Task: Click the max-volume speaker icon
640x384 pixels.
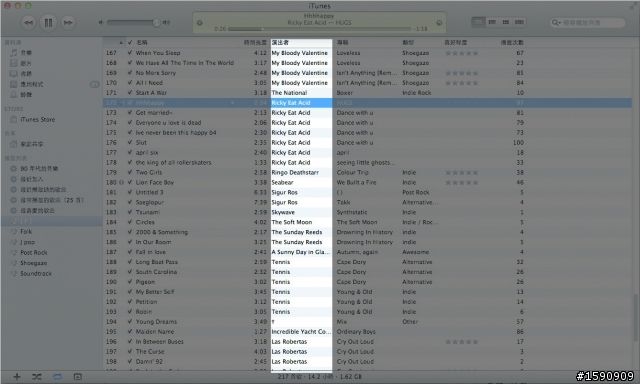Action: click(166, 22)
